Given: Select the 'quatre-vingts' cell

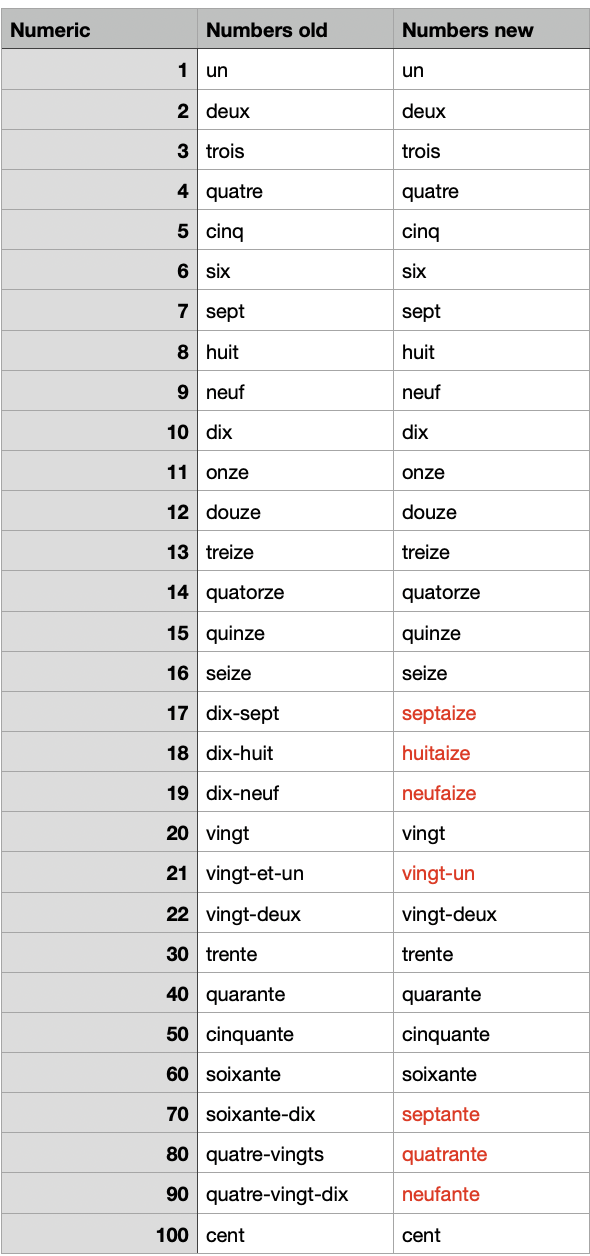Looking at the screenshot, I should [x=295, y=1154].
